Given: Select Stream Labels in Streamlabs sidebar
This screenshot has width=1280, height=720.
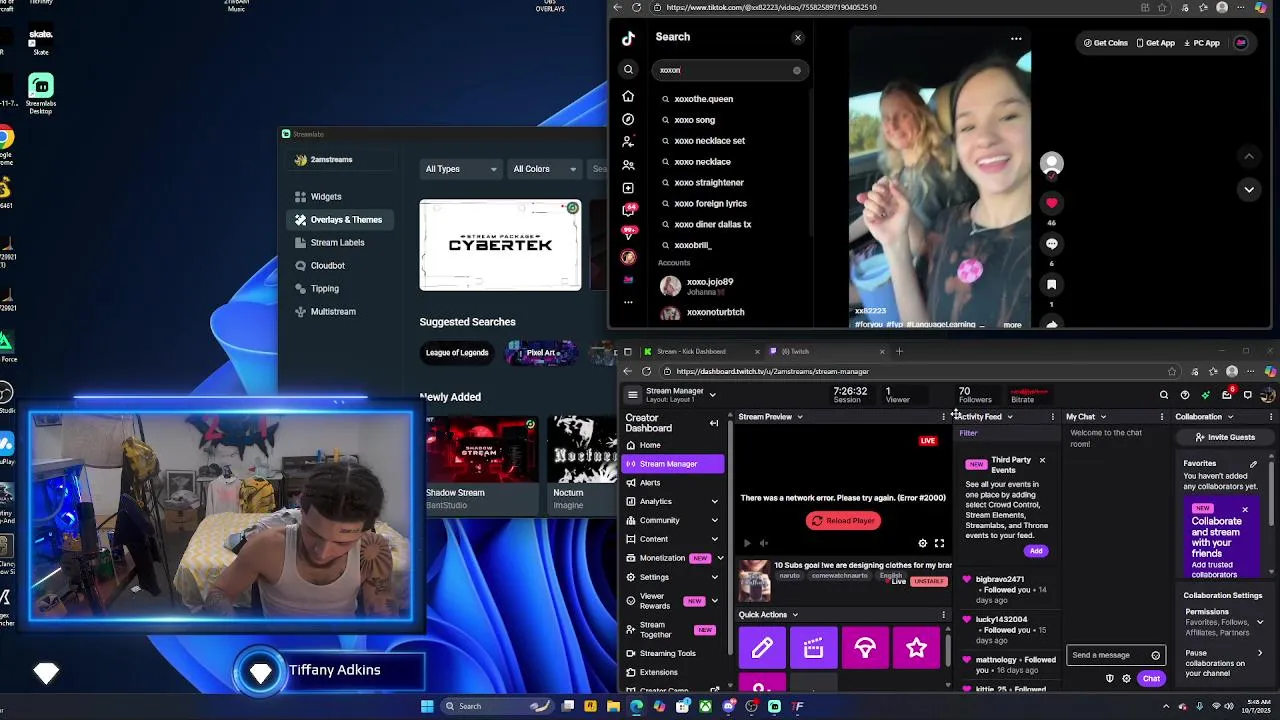Looking at the screenshot, I should (x=337, y=243).
